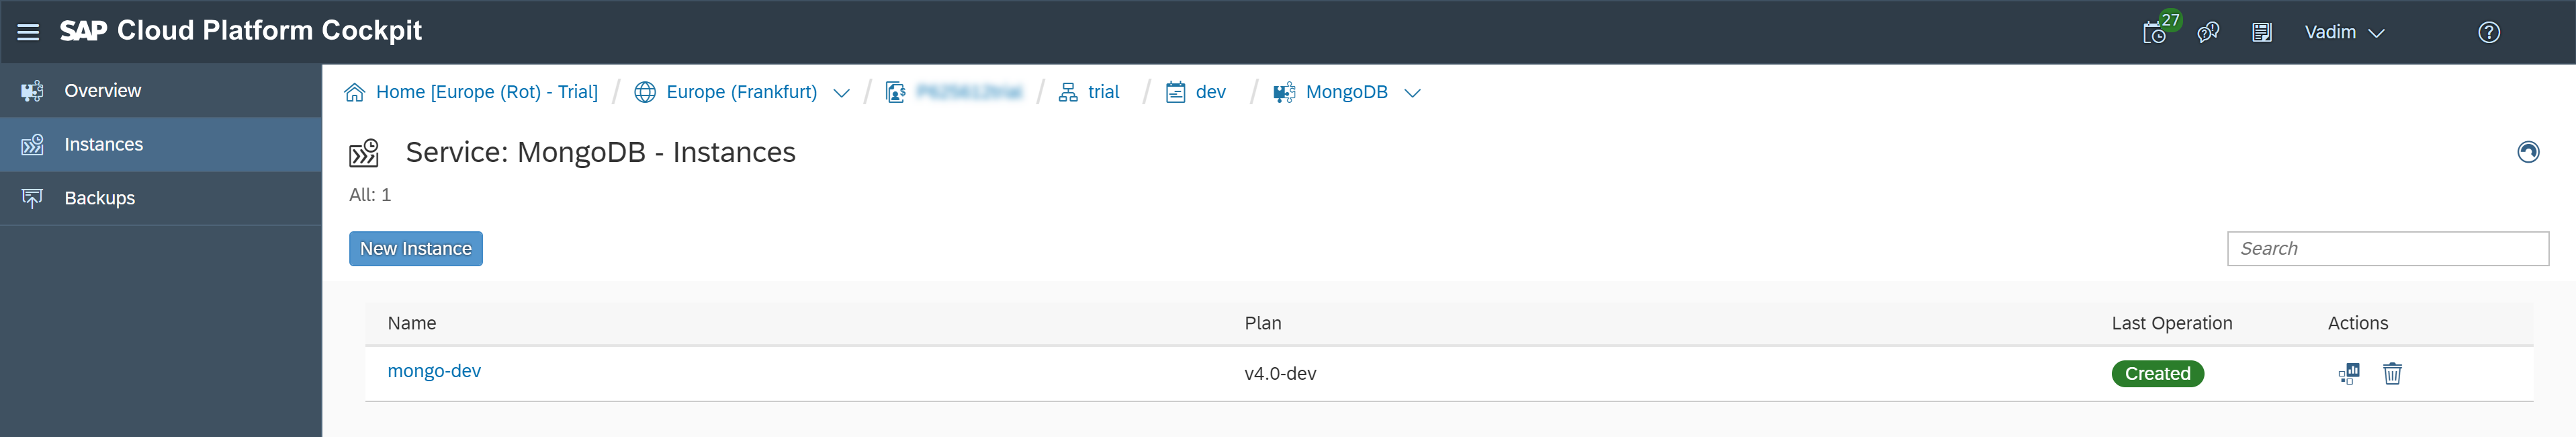Delete the mongo-dev instance via trash icon
Screen dimensions: 2576x437
pyautogui.click(x=2392, y=374)
